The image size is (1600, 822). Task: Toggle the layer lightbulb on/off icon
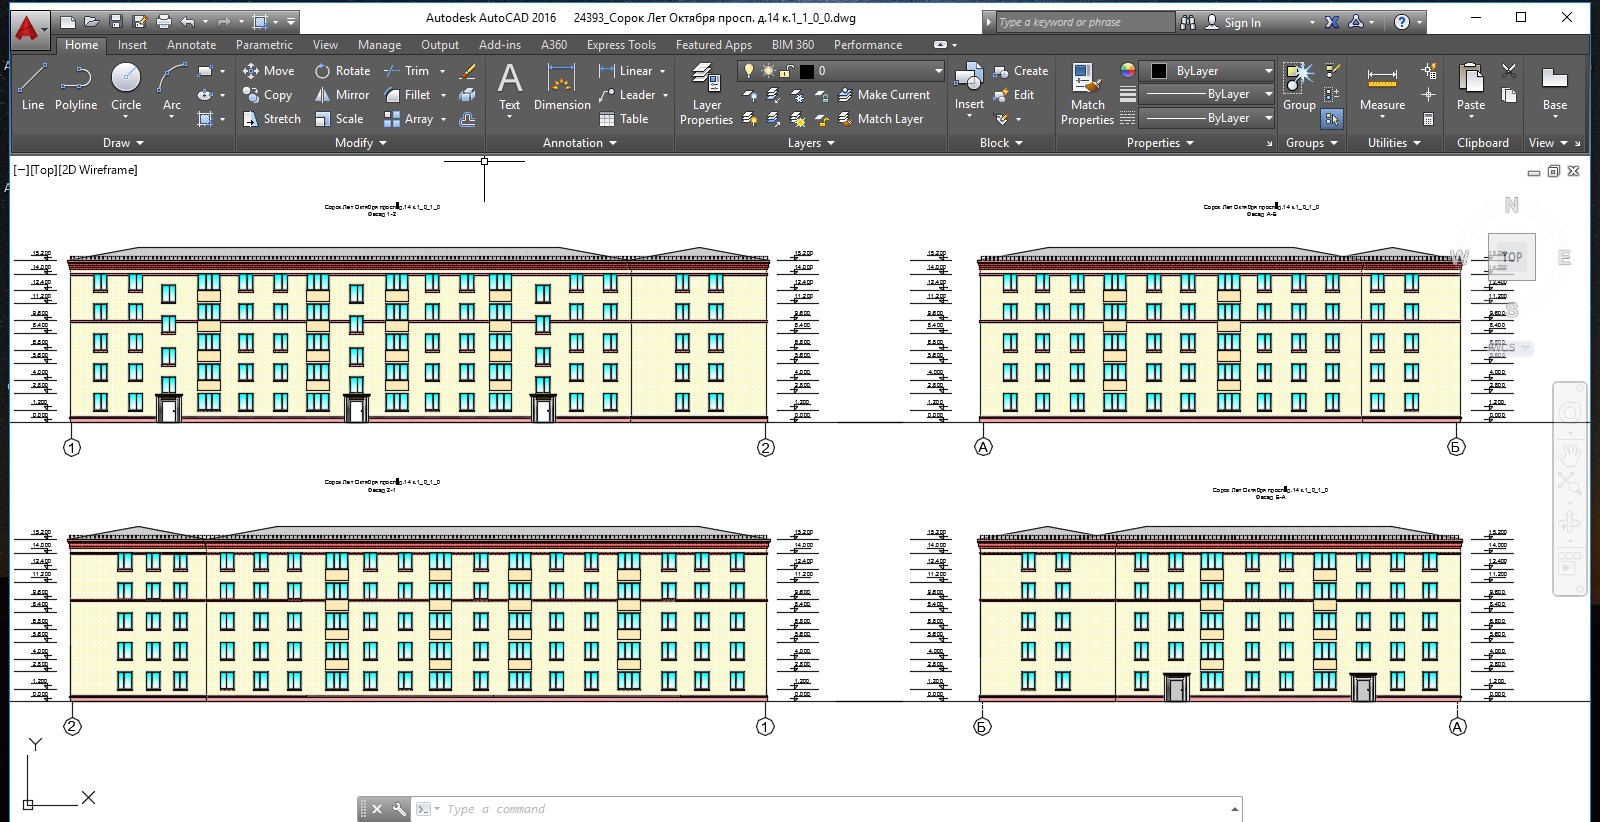(x=748, y=71)
